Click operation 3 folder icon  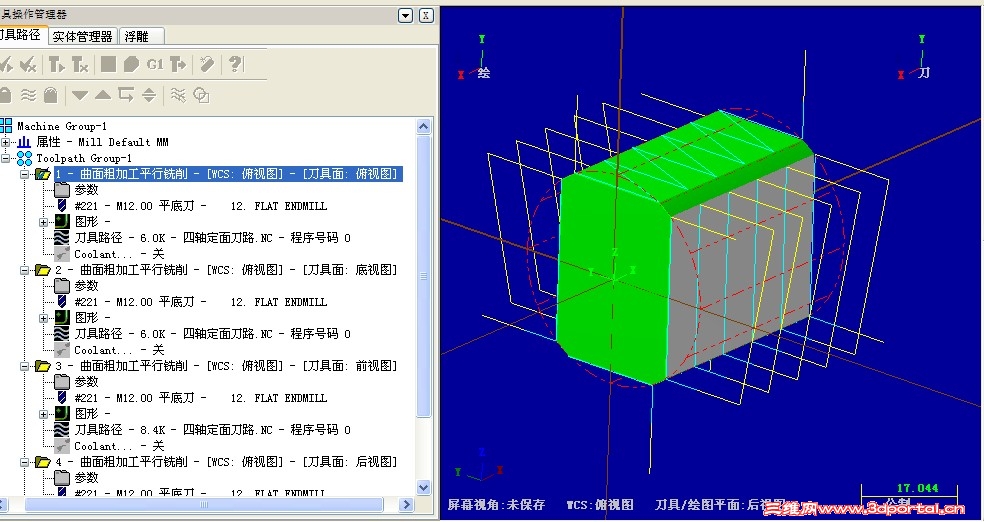click(43, 366)
